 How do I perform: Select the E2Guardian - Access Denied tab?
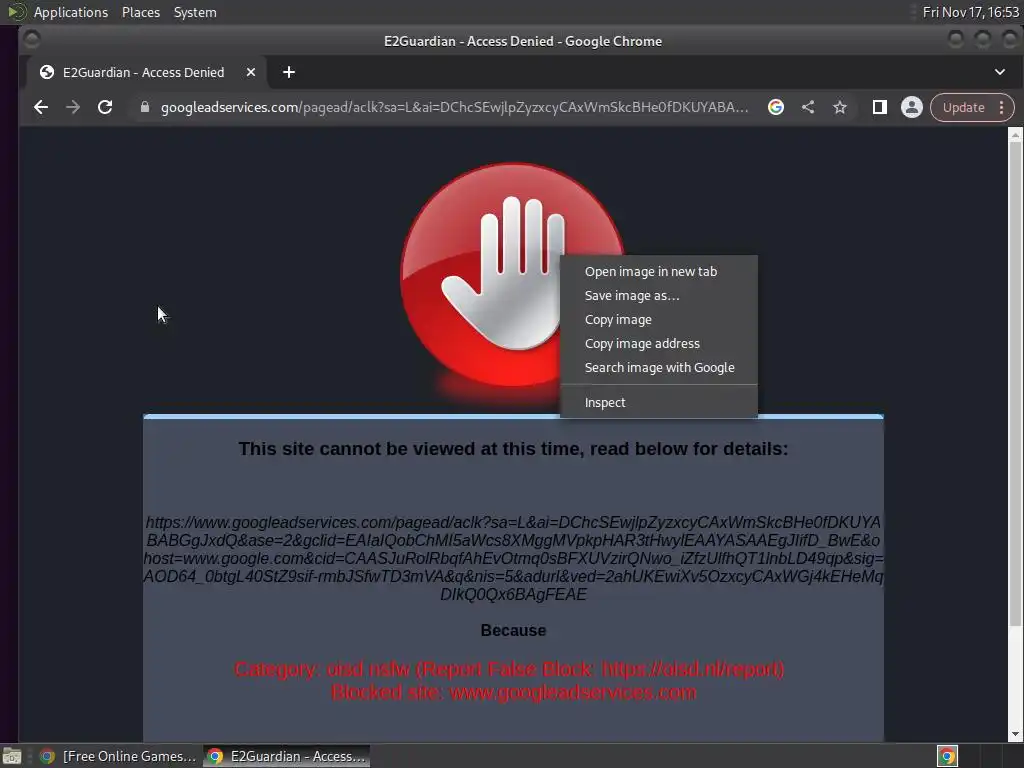coord(144,72)
